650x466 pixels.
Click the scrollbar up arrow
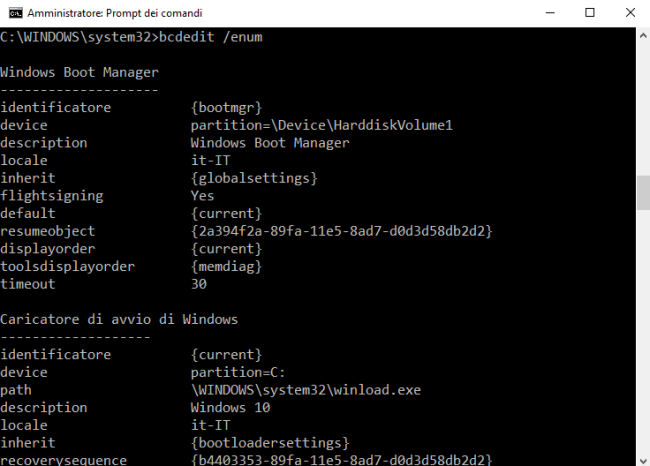(x=643, y=36)
